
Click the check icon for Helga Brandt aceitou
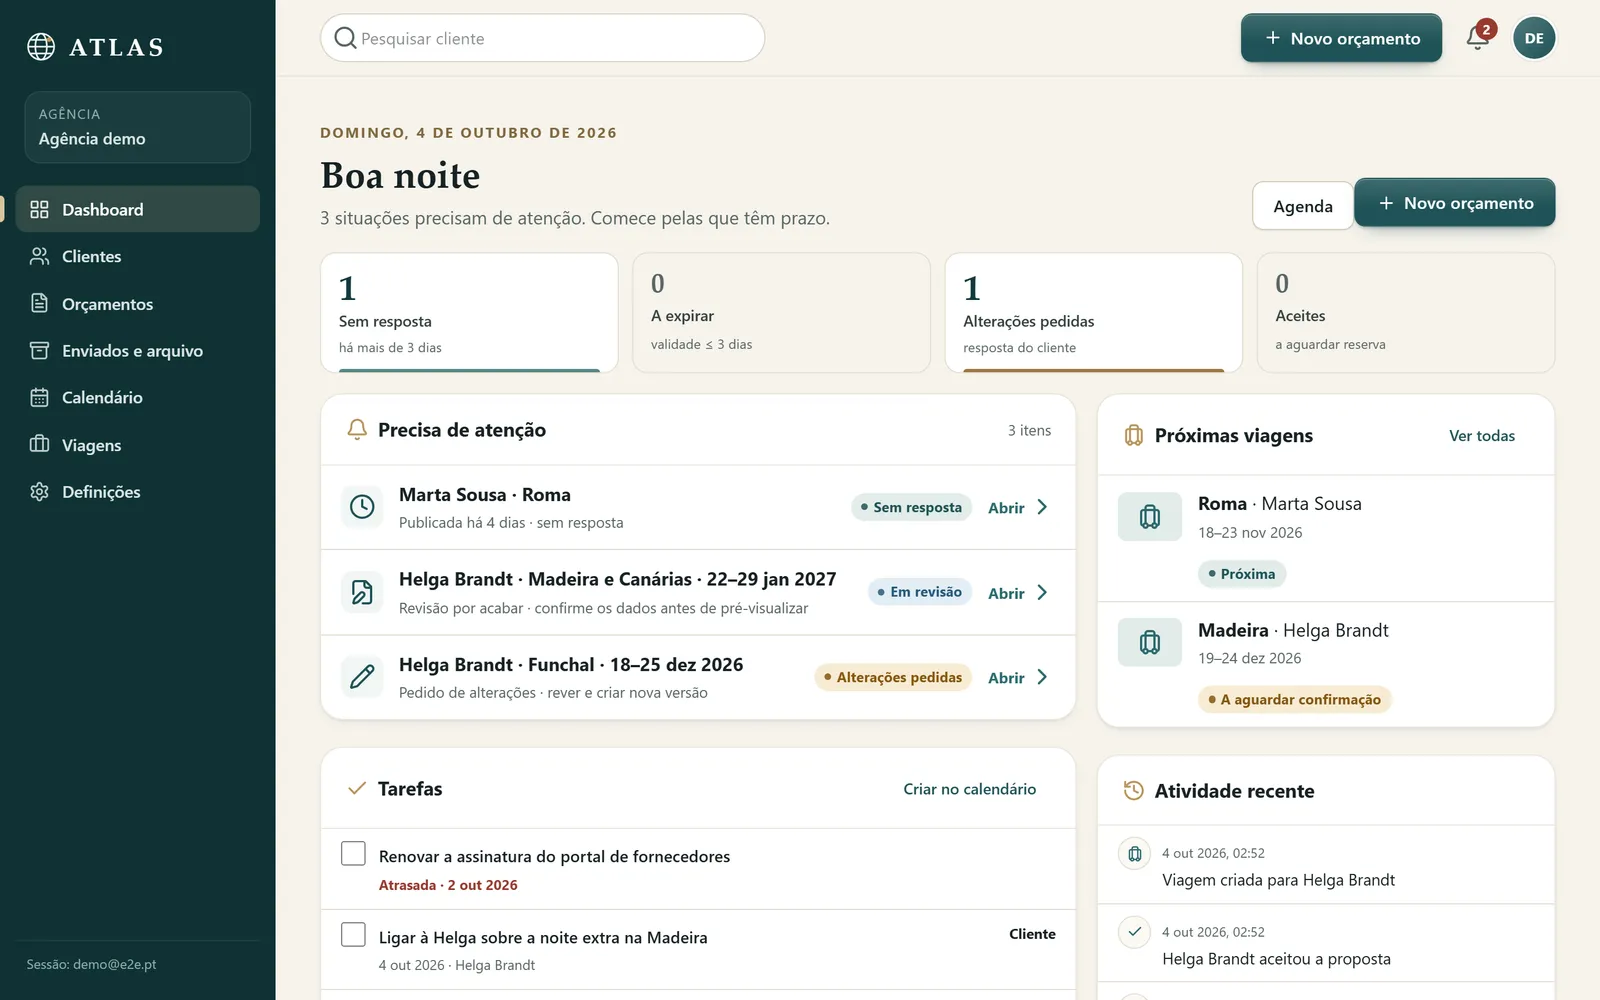(1134, 932)
